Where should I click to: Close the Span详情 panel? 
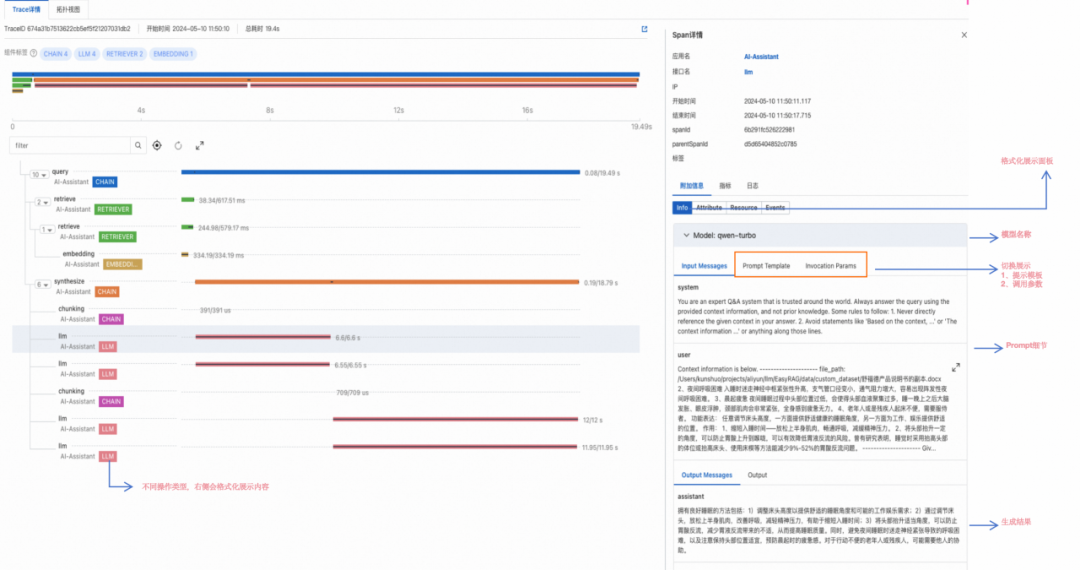coord(964,35)
